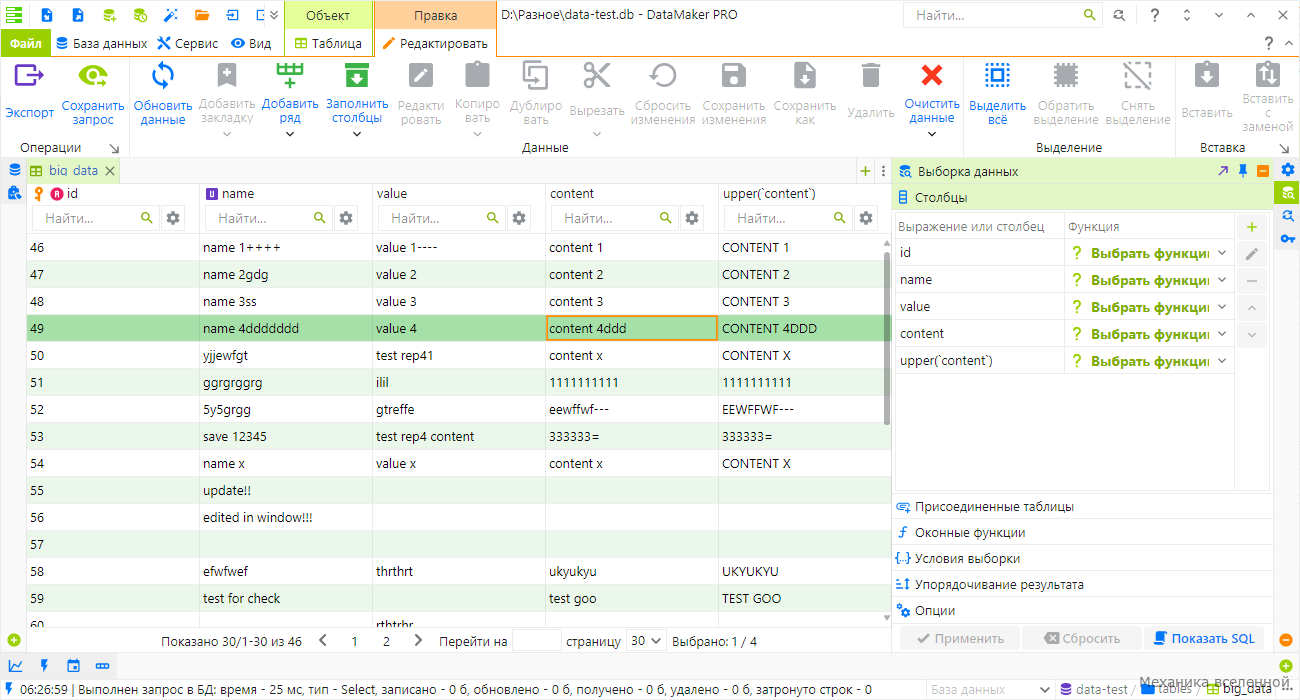Open the База данных menu
Viewport: 1300px width, 700px height.
101,43
